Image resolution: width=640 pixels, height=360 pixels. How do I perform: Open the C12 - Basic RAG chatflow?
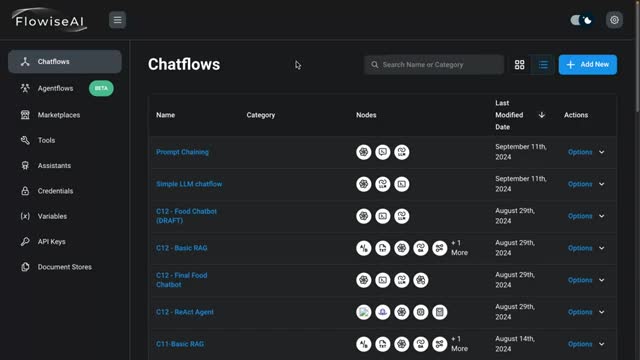pos(182,248)
